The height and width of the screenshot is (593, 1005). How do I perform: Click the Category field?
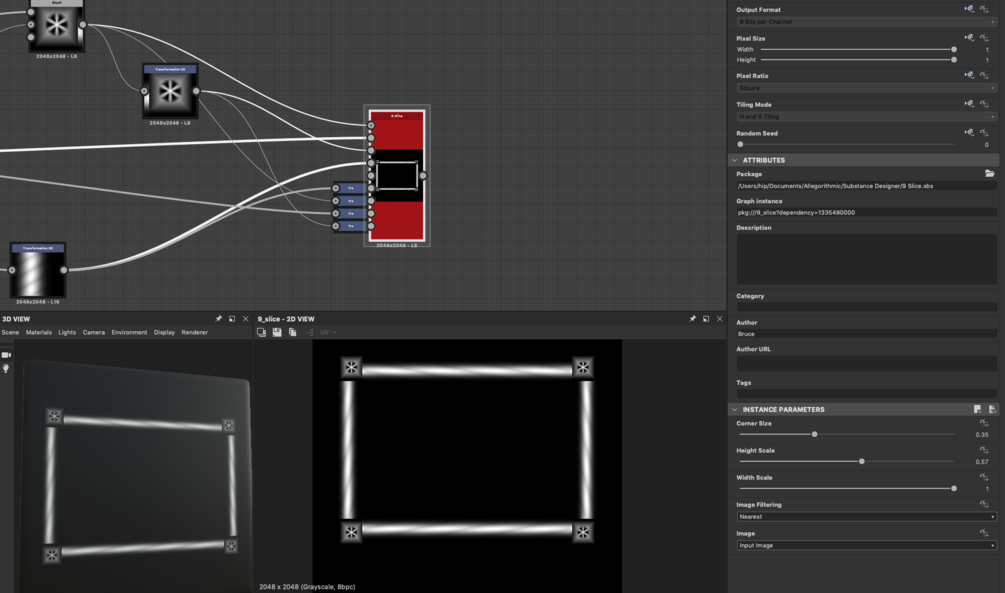867,307
